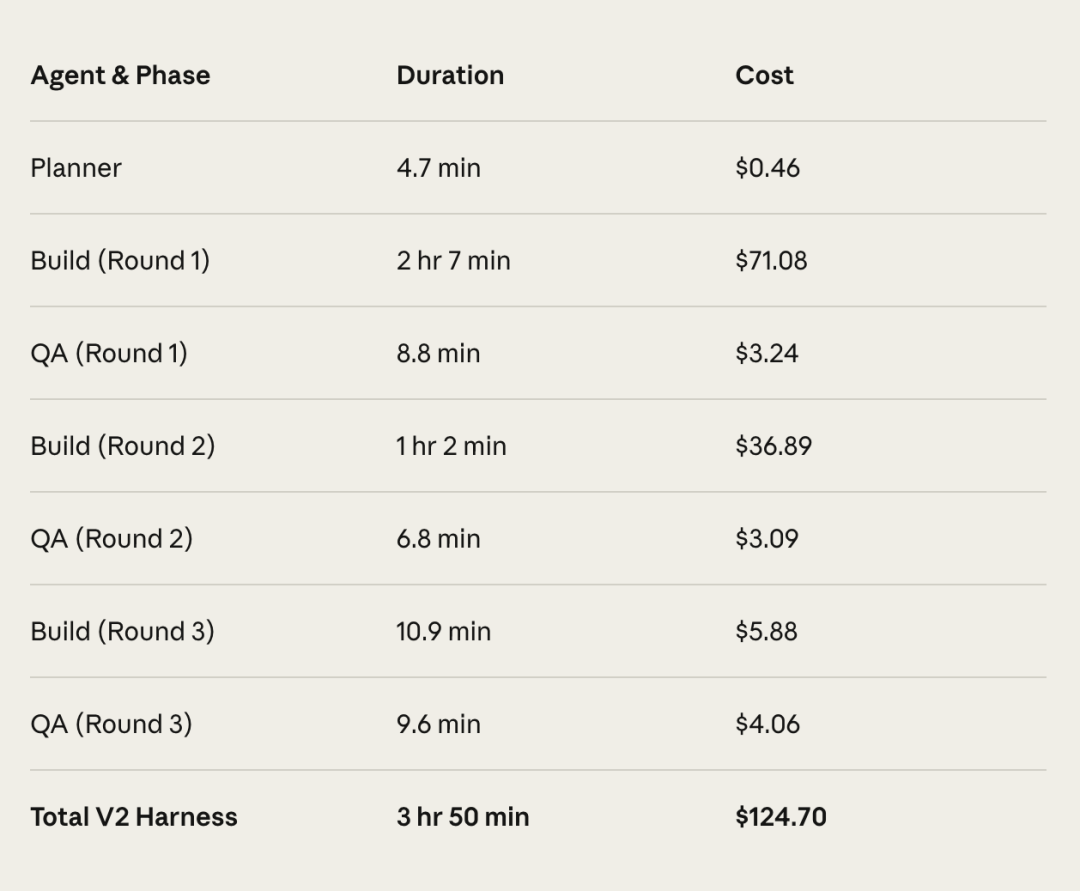The image size is (1080, 891).
Task: Click the 1 hr 2 min duration
Action: [x=451, y=446]
